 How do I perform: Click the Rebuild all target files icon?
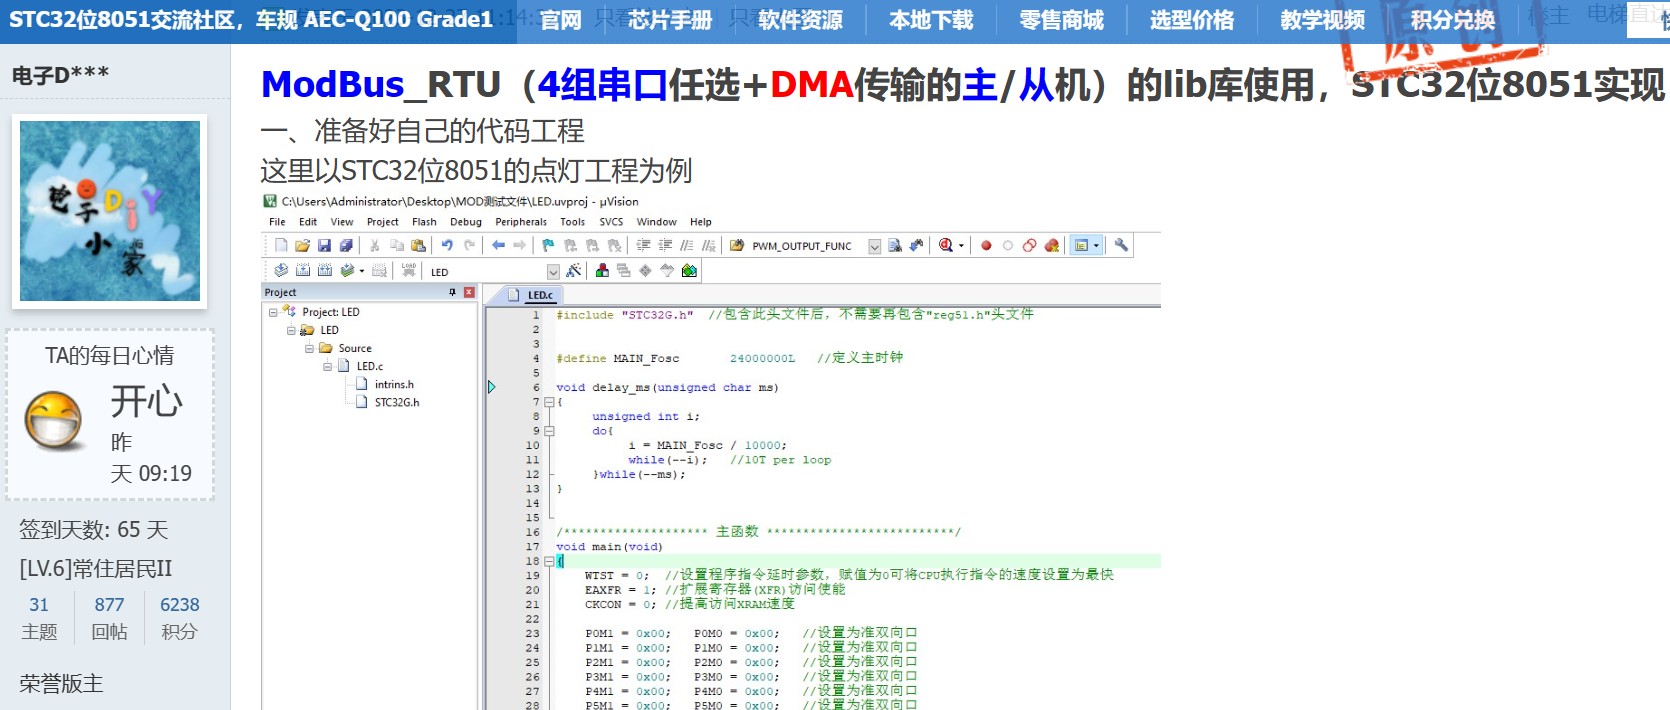tap(325, 270)
